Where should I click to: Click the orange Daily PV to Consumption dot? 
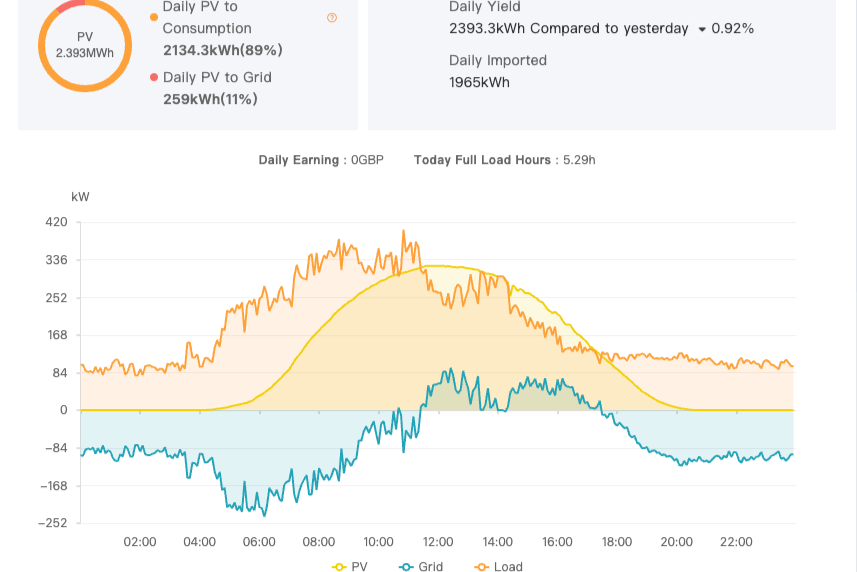coord(154,17)
